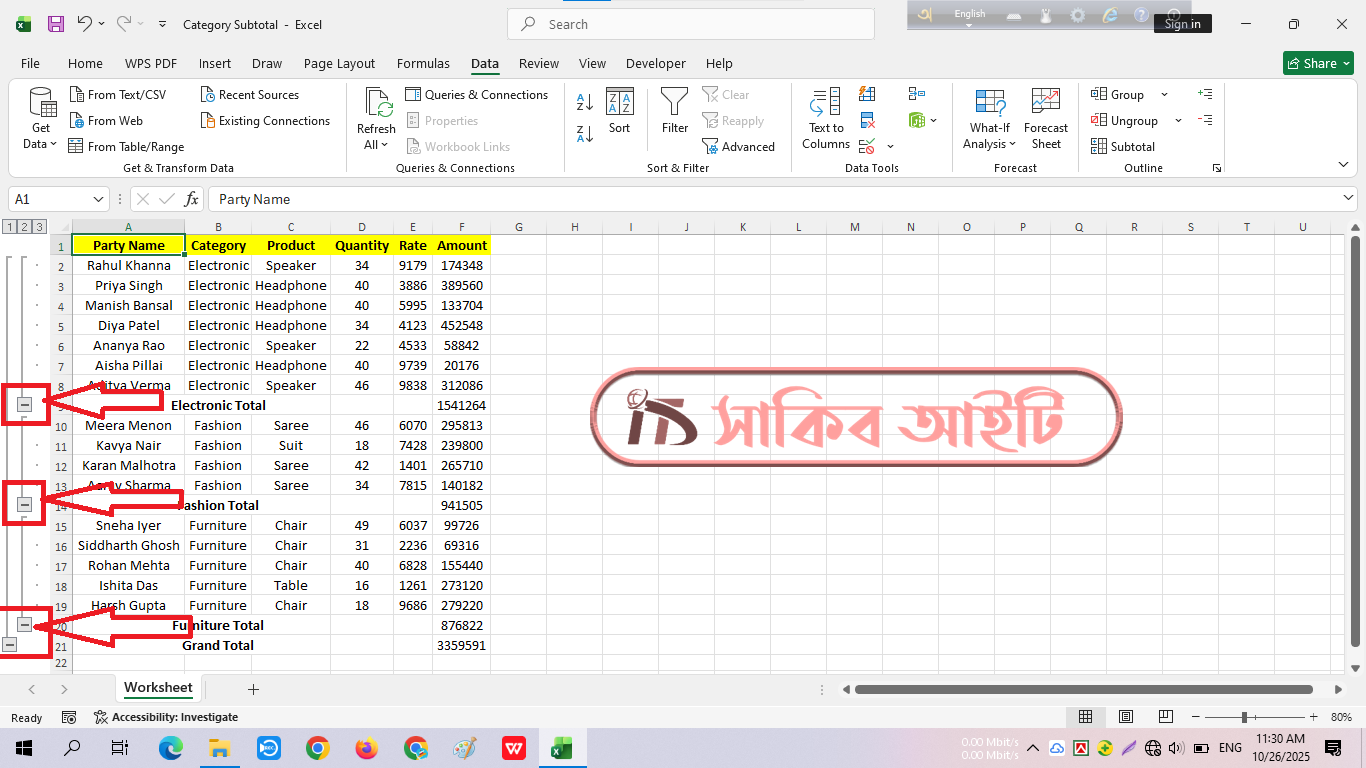Image resolution: width=1366 pixels, height=768 pixels.
Task: Click the Sort A to Z icon
Action: point(585,102)
